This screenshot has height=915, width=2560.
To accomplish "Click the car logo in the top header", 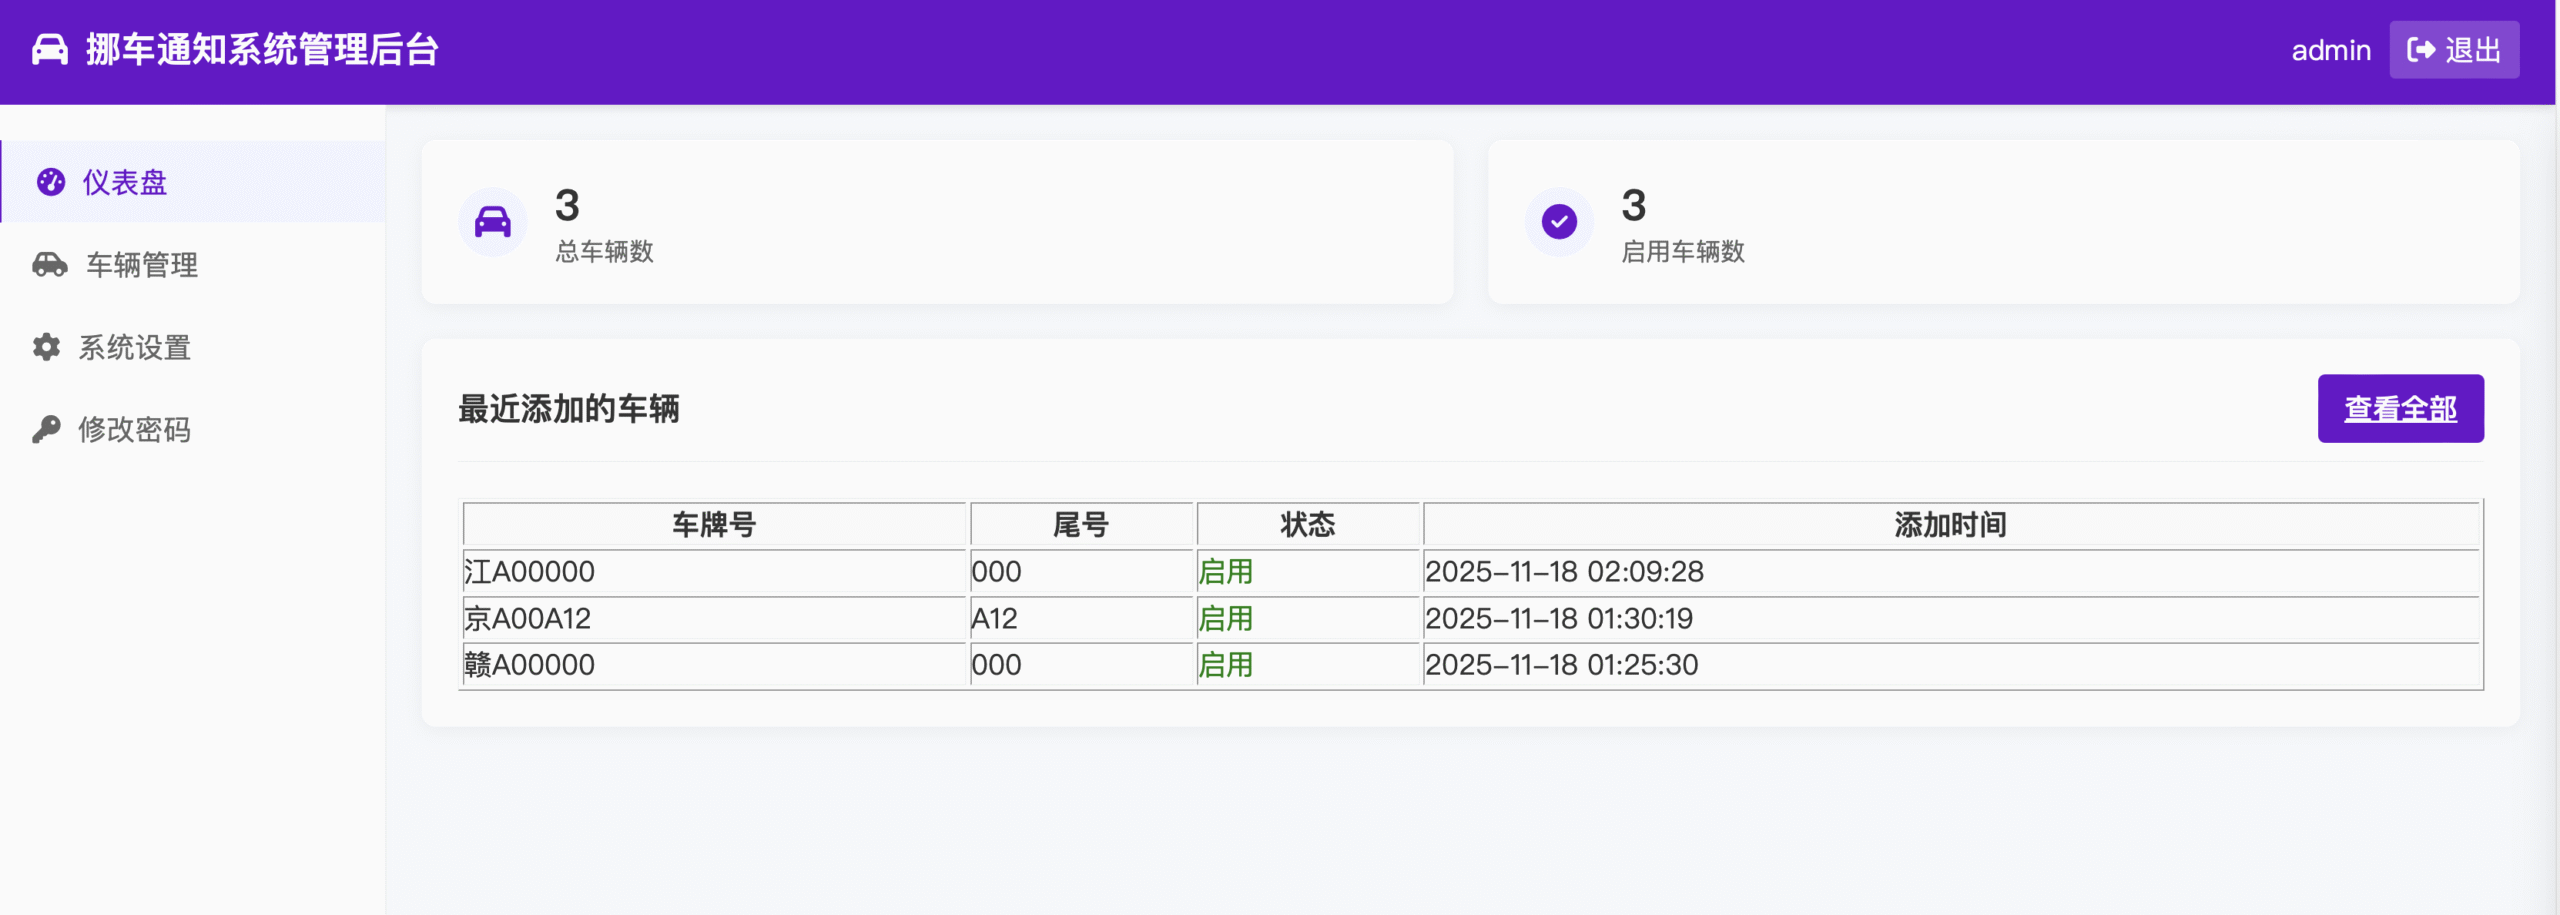I will (x=48, y=49).
